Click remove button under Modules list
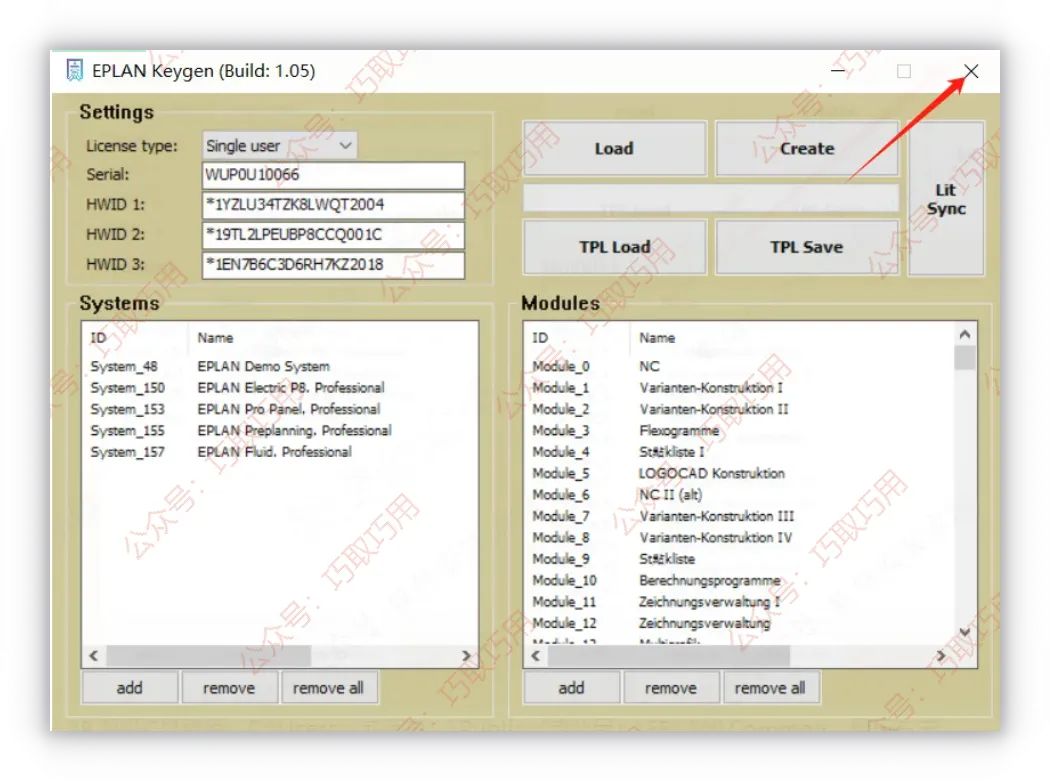 point(671,688)
